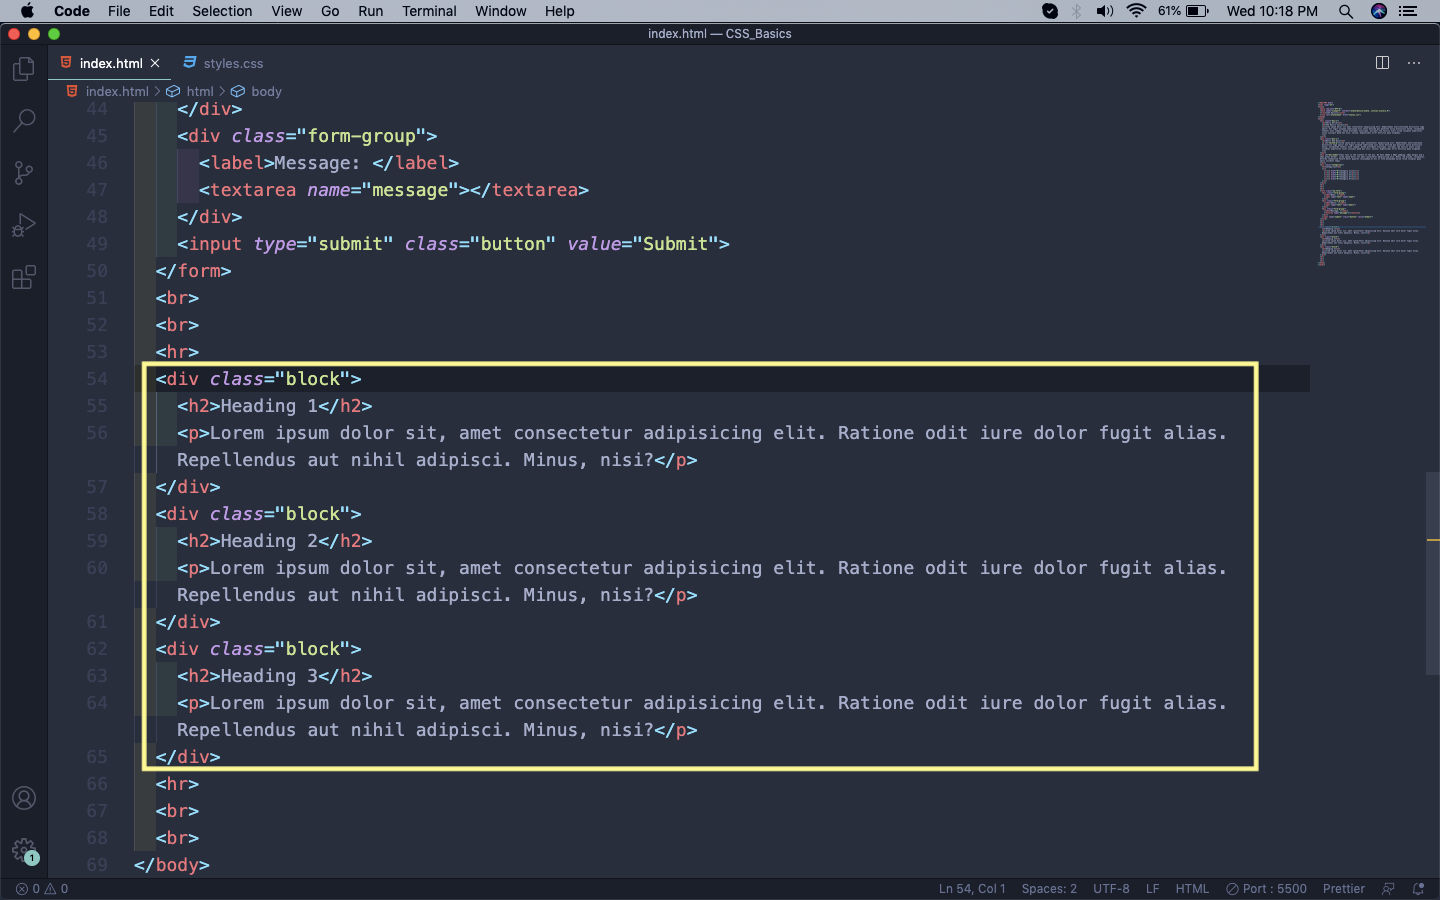Click the closing form tag on line 50
Image resolution: width=1440 pixels, height=900 pixels.
pos(193,271)
